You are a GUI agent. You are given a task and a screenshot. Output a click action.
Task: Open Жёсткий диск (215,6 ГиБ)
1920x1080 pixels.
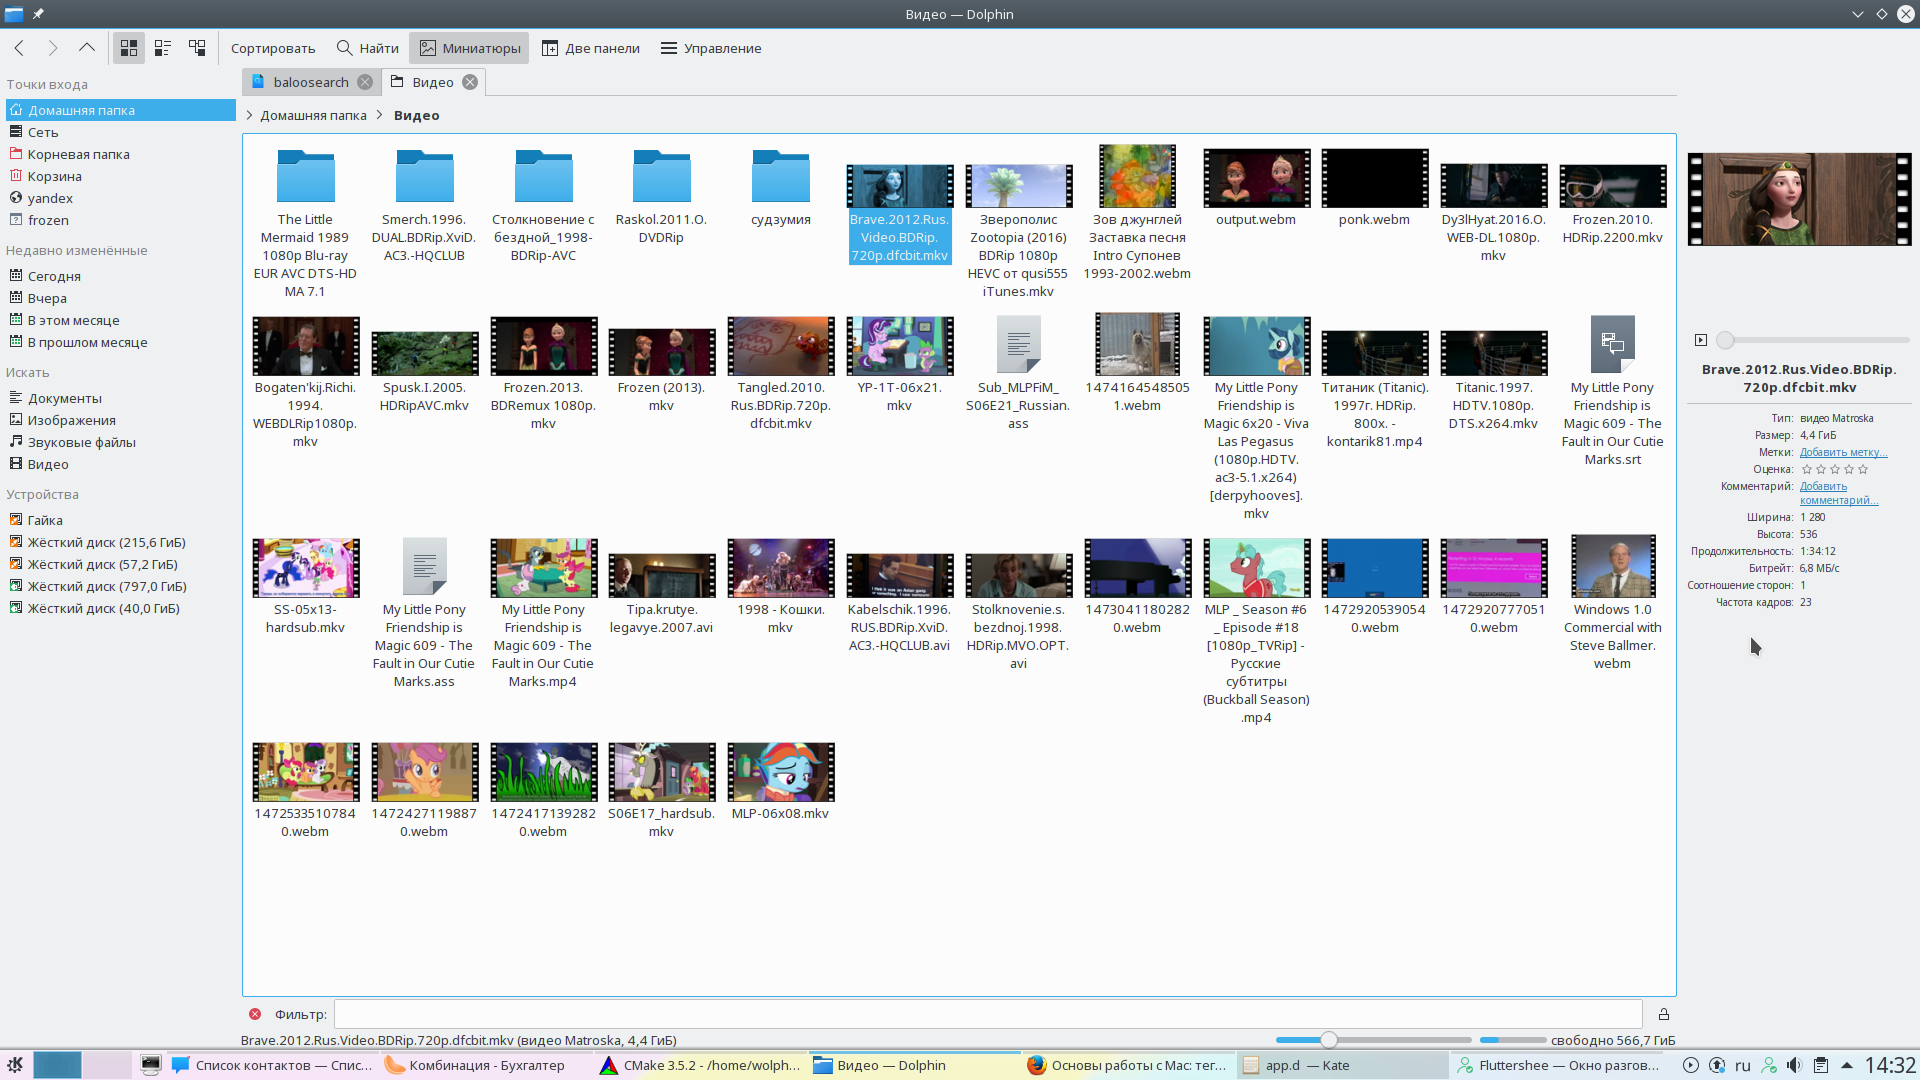coord(106,542)
